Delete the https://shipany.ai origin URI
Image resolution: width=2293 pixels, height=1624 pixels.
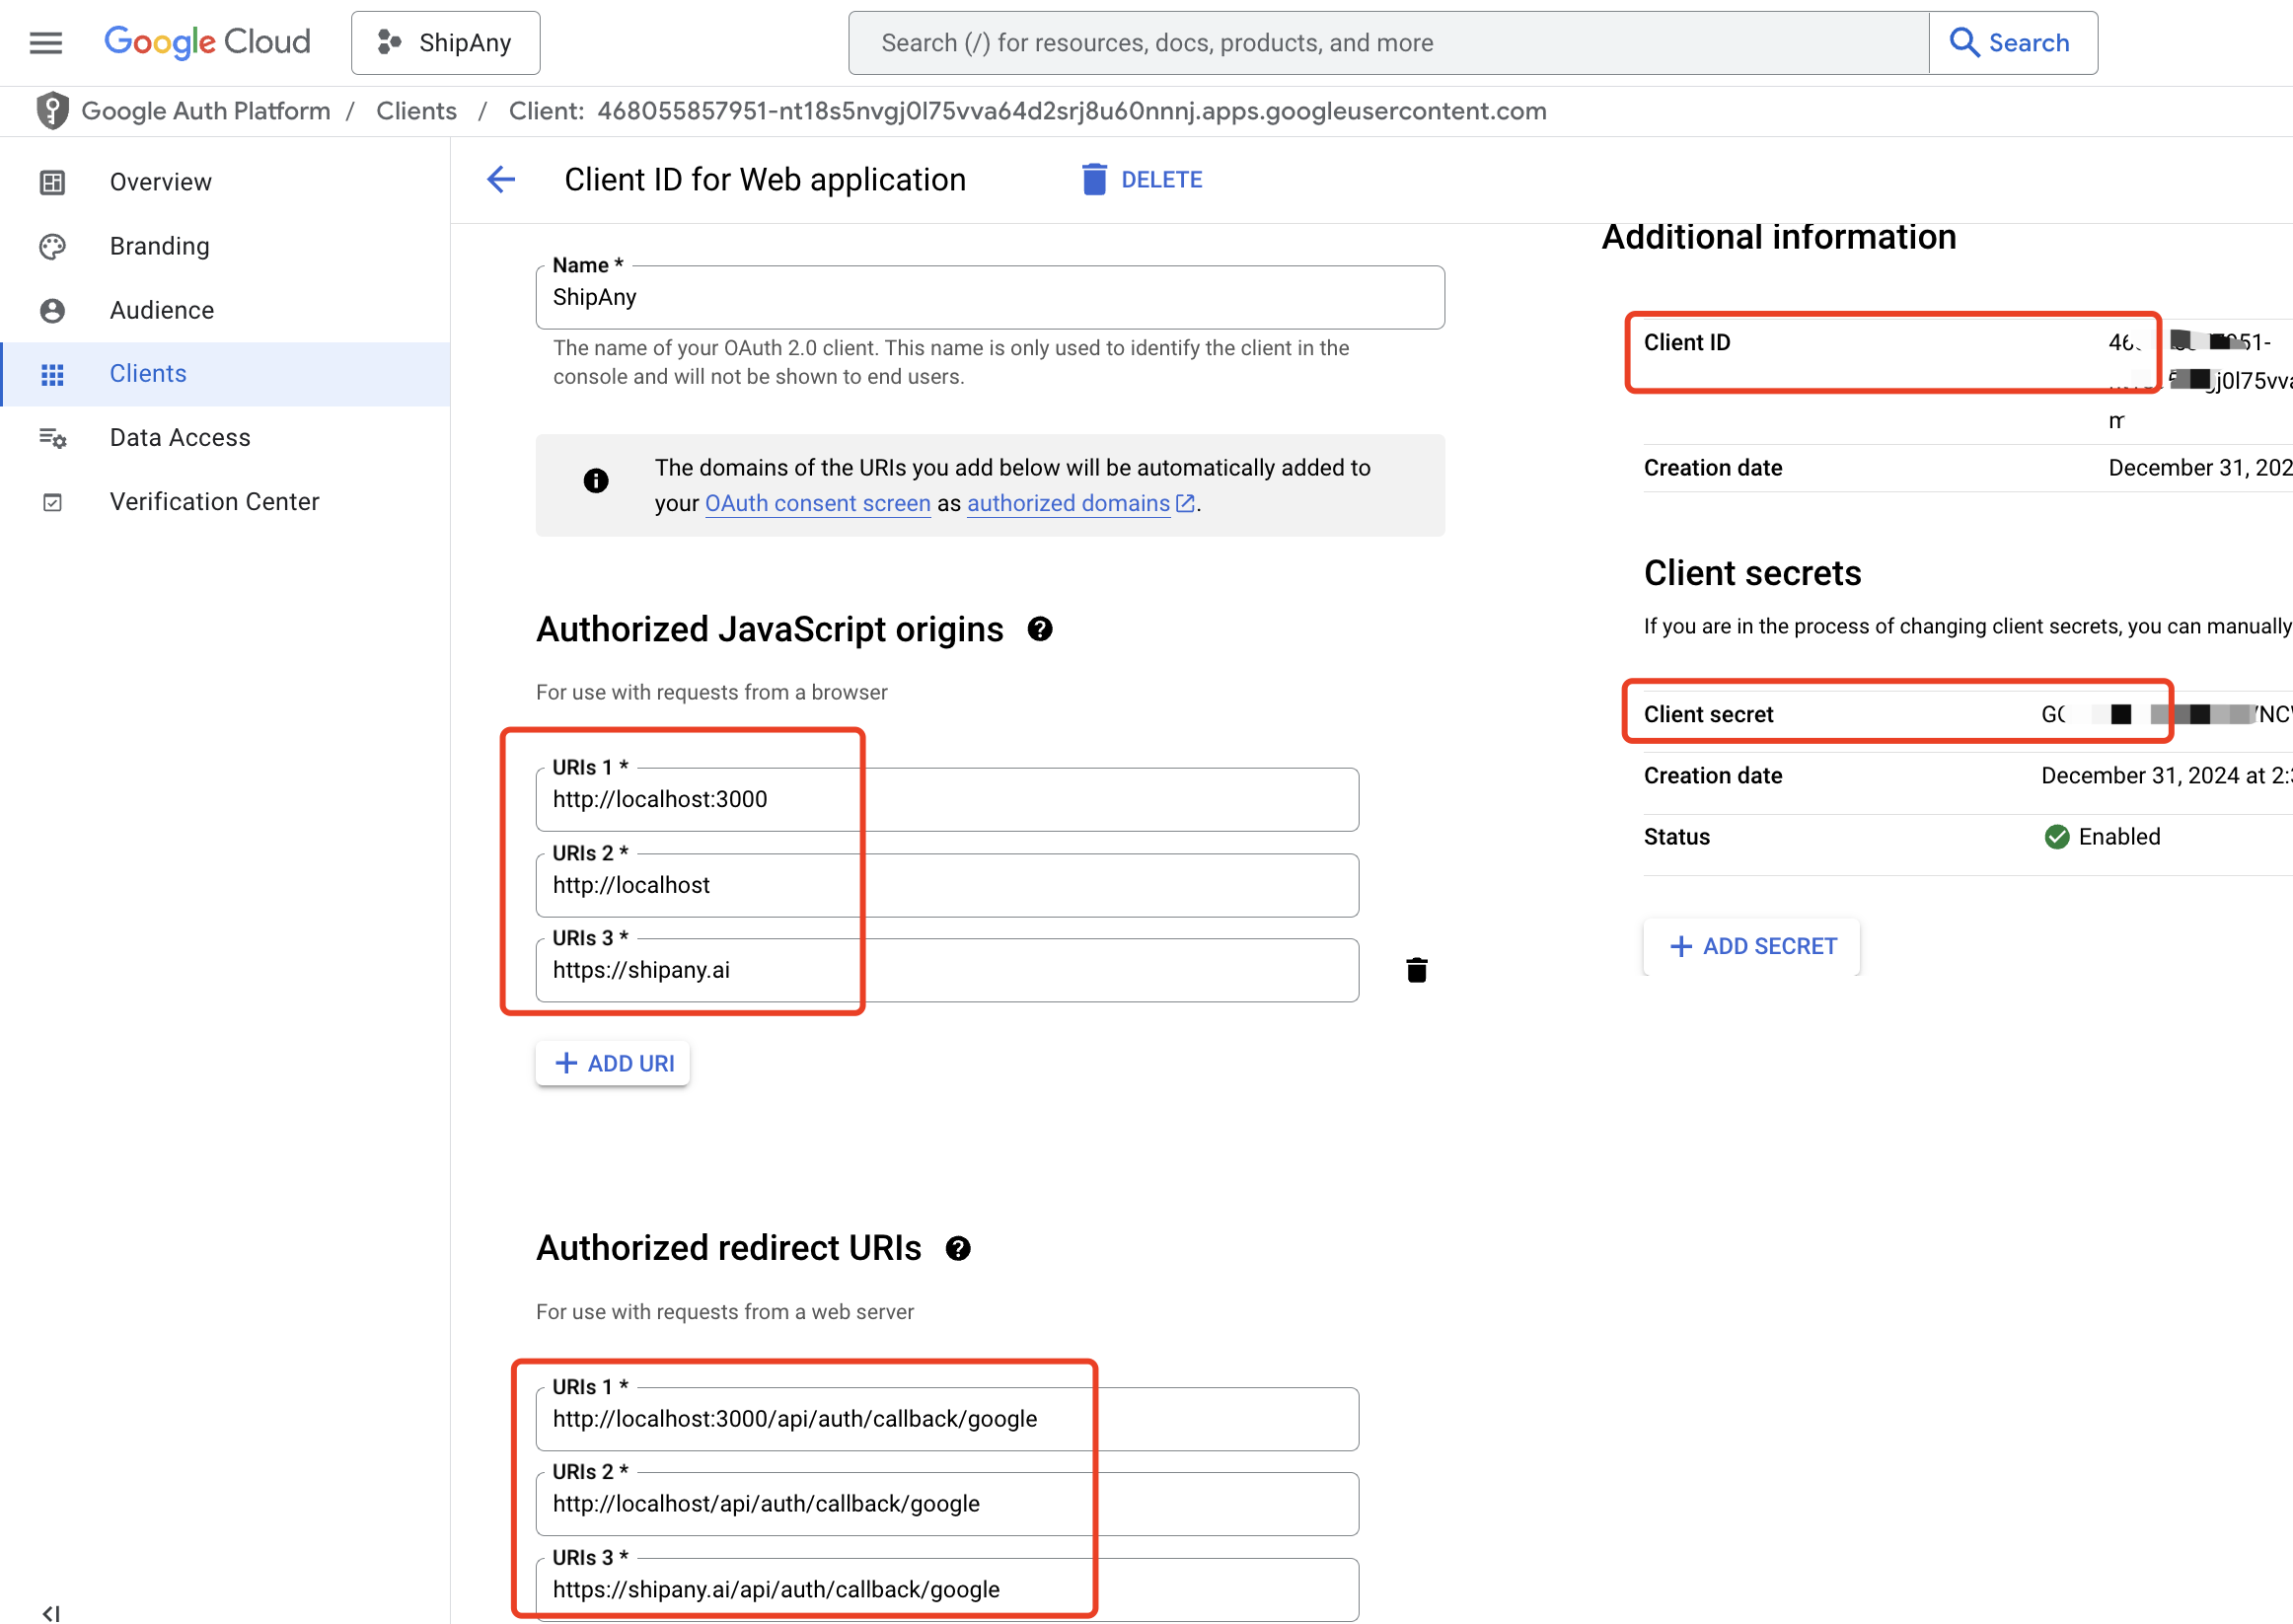(x=1416, y=970)
